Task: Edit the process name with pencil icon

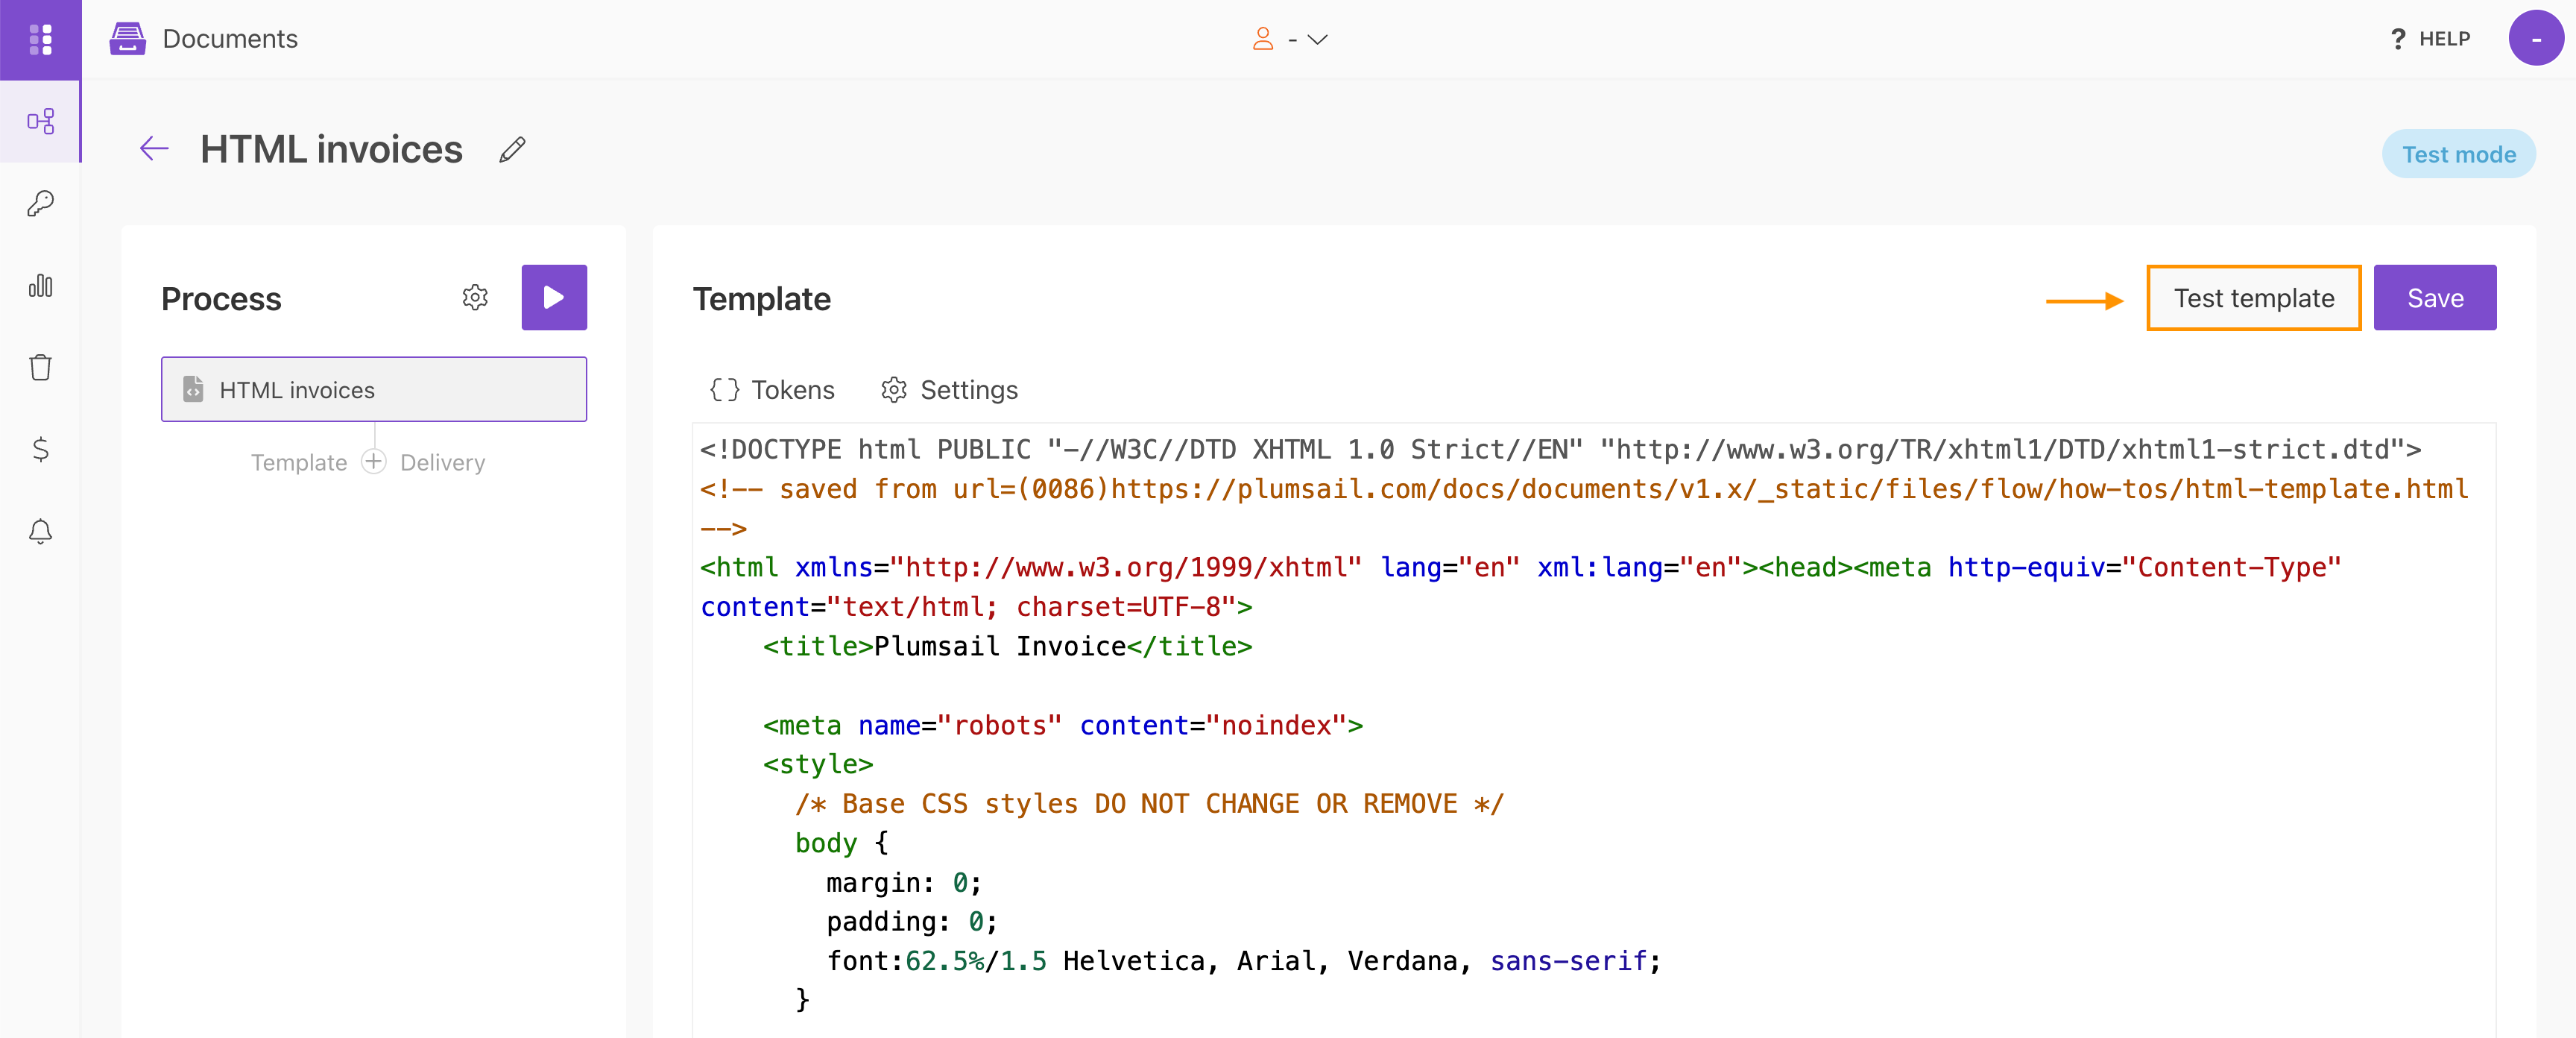Action: click(x=512, y=150)
